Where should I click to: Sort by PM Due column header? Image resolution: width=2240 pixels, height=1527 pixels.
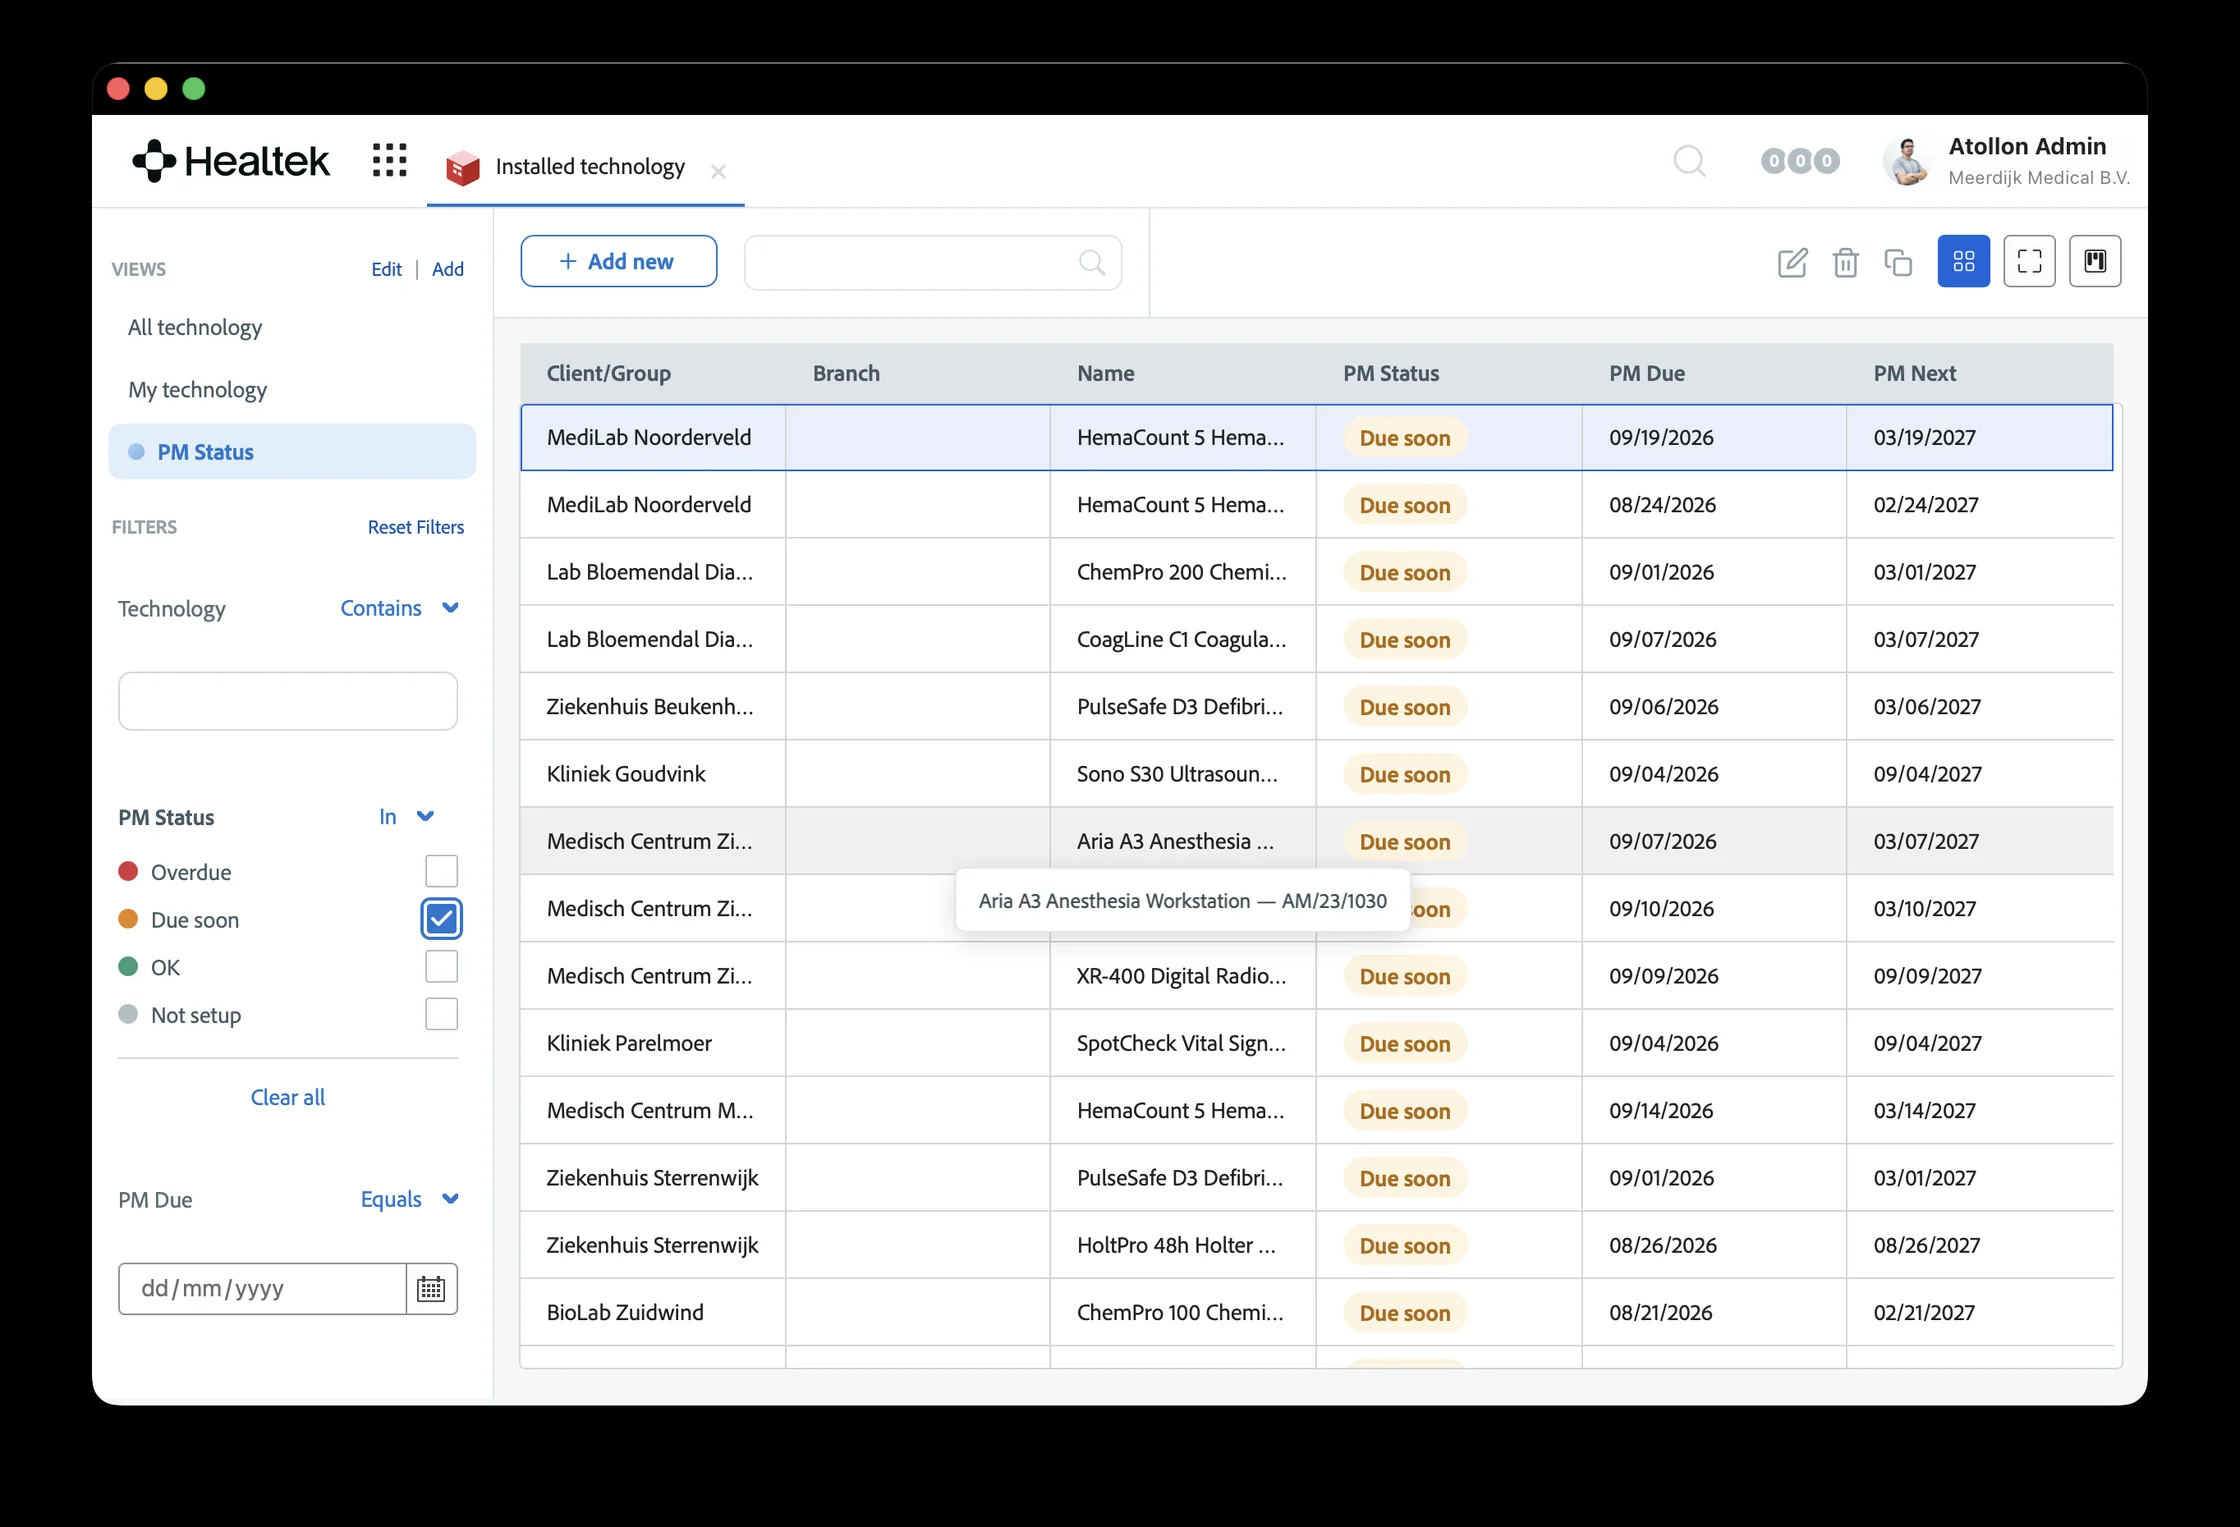1646,373
